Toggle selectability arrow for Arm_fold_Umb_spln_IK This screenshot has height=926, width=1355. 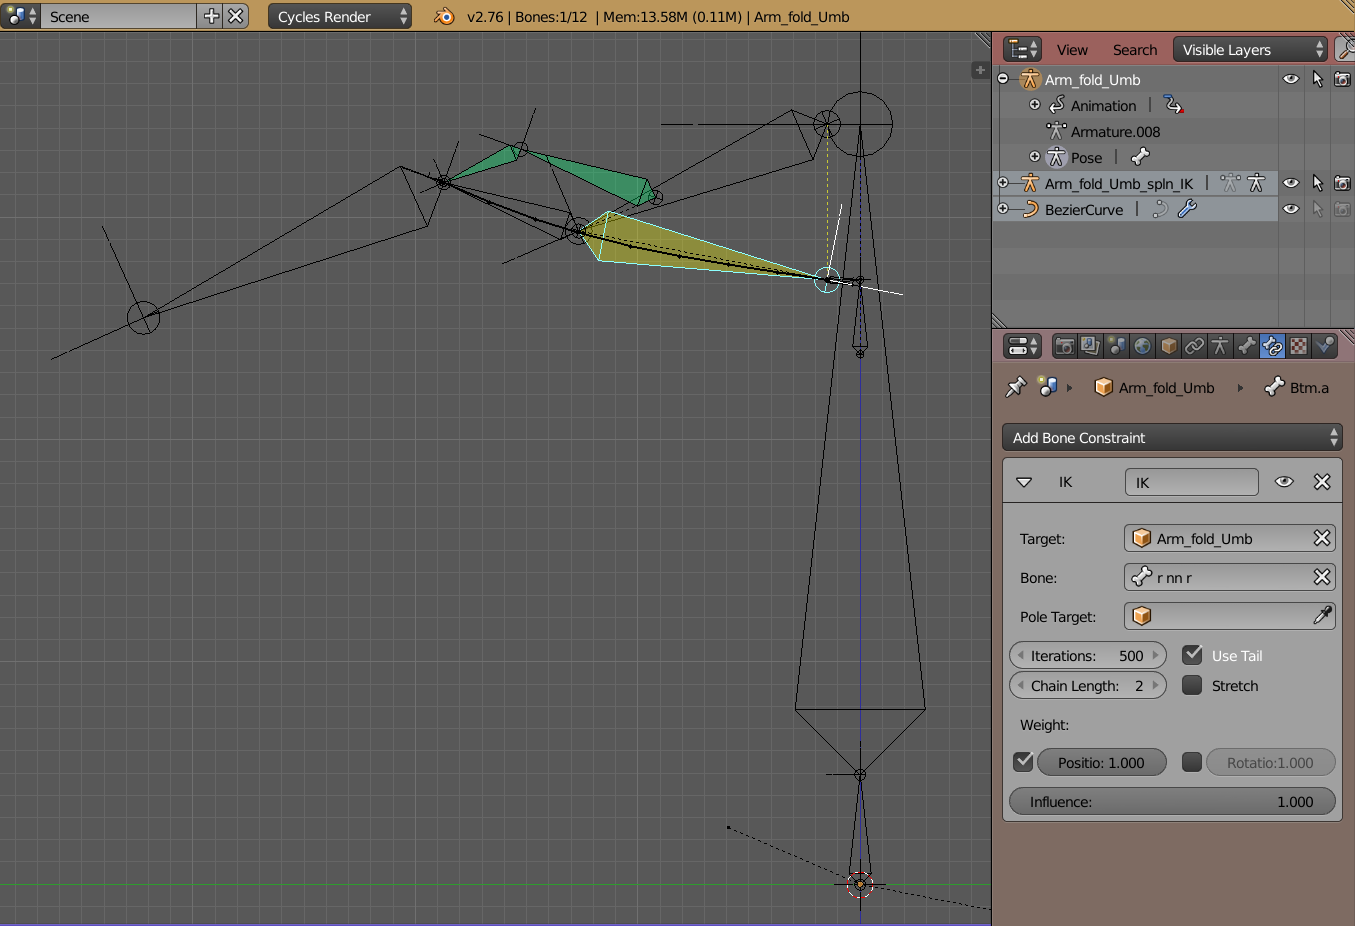coord(1317,183)
